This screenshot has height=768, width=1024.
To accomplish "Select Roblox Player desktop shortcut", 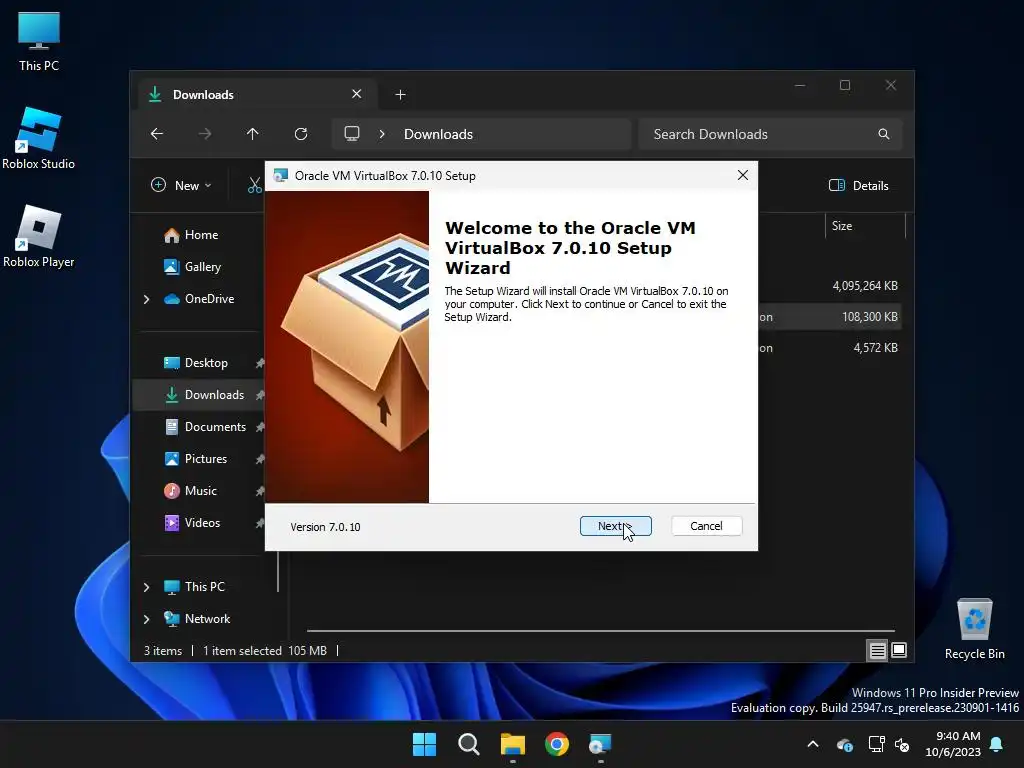I will [x=39, y=237].
